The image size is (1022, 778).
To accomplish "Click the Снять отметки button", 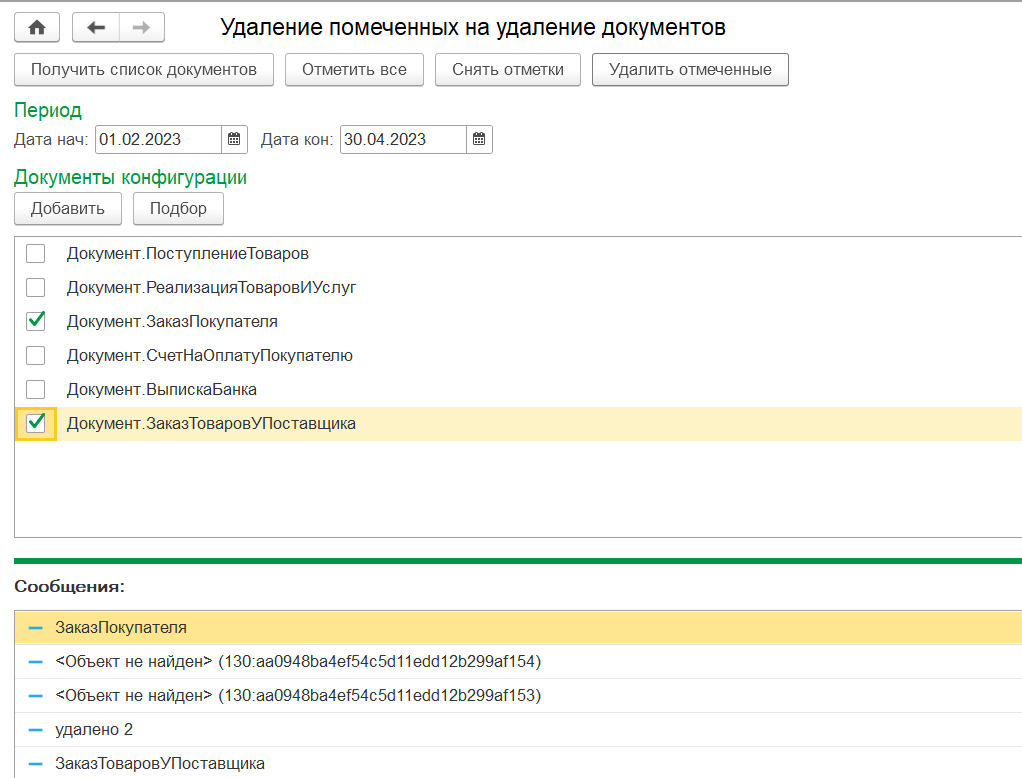I will point(508,70).
